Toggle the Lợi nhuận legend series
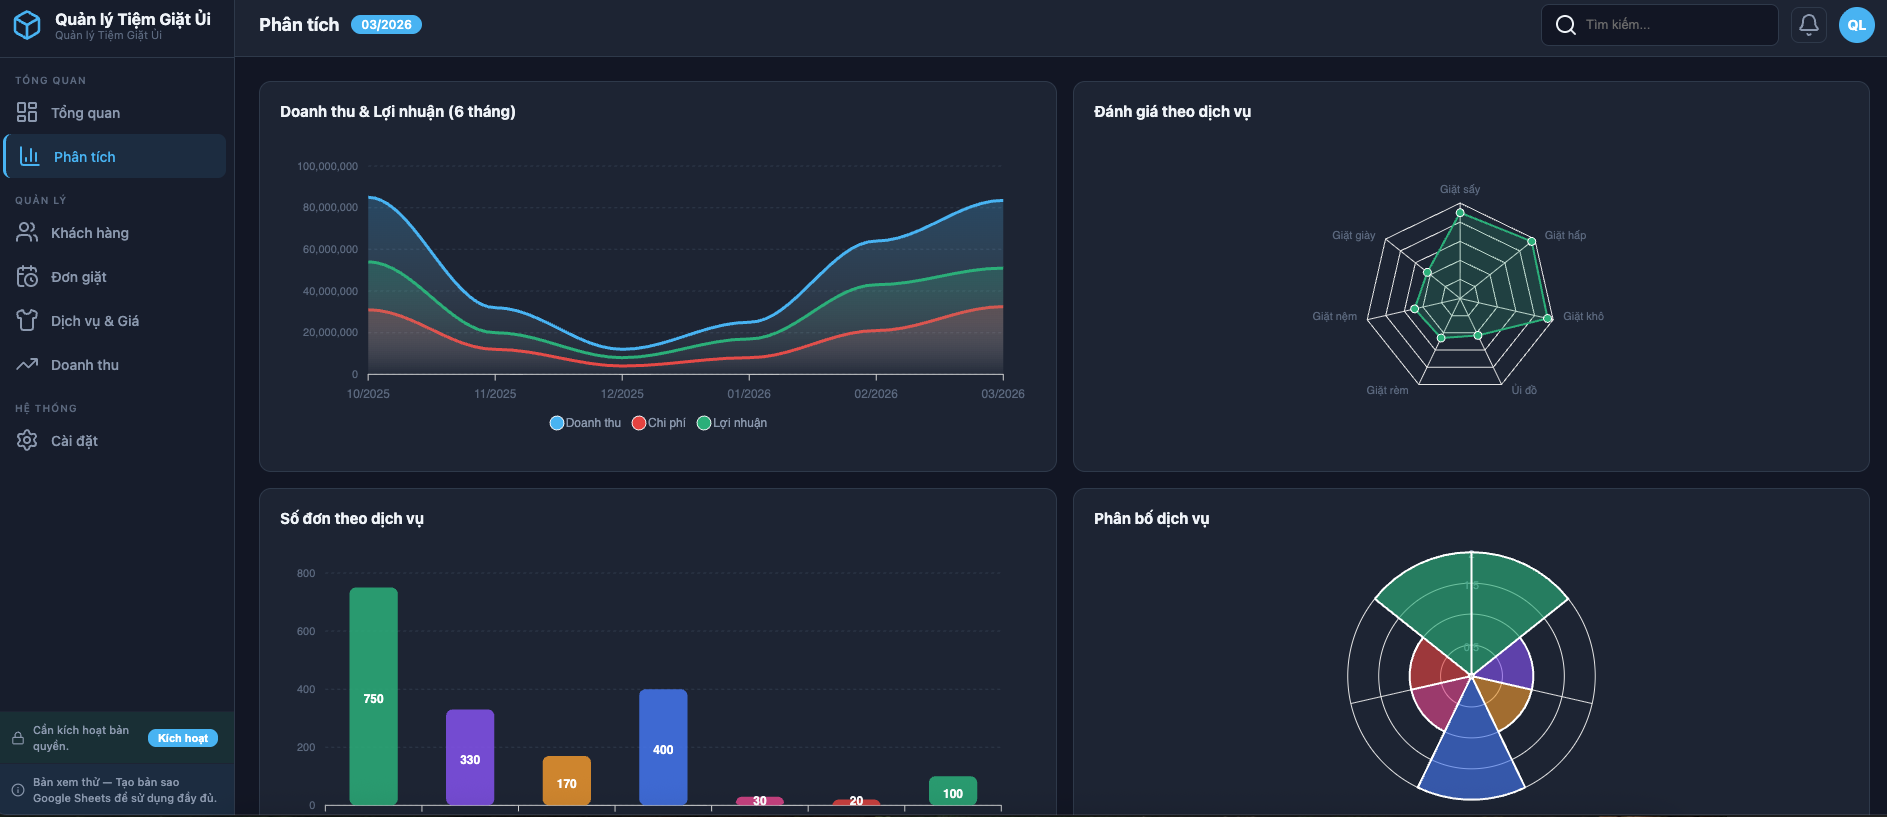Image resolution: width=1887 pixels, height=817 pixels. click(x=732, y=423)
